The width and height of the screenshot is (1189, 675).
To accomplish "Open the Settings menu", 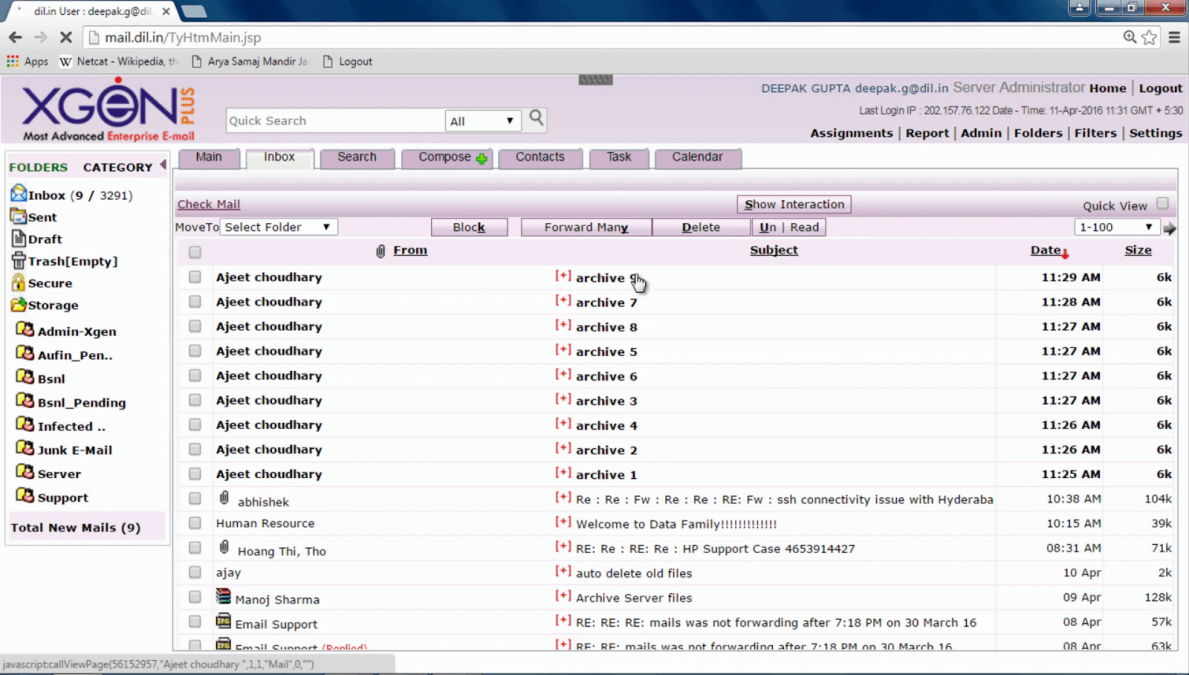I will (1155, 132).
